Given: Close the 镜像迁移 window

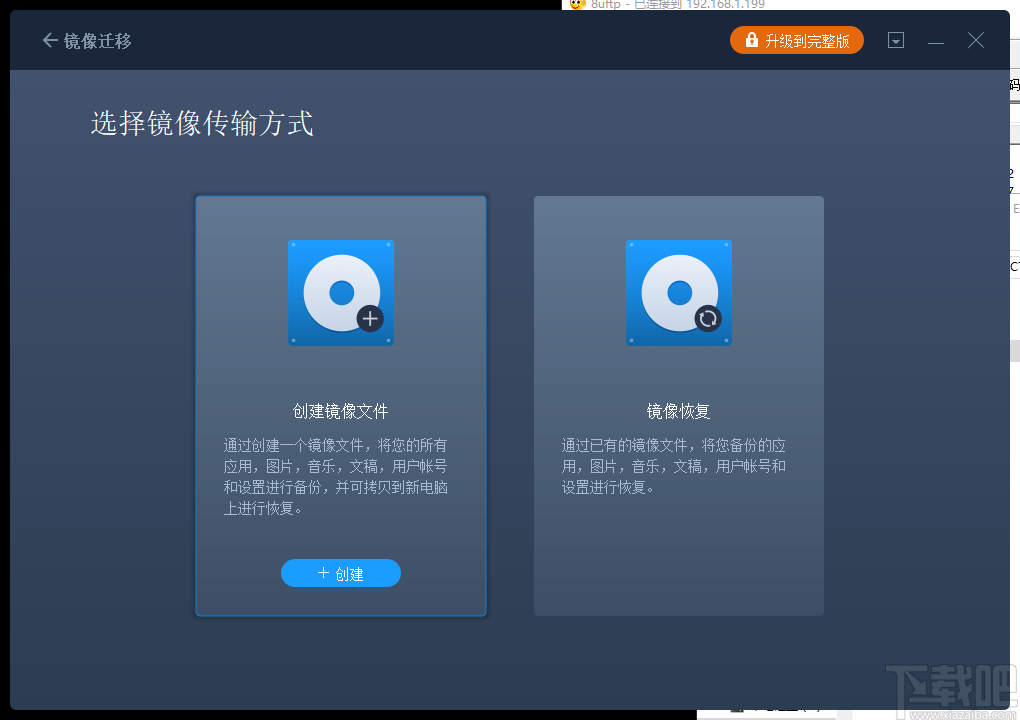Looking at the screenshot, I should pos(975,40).
